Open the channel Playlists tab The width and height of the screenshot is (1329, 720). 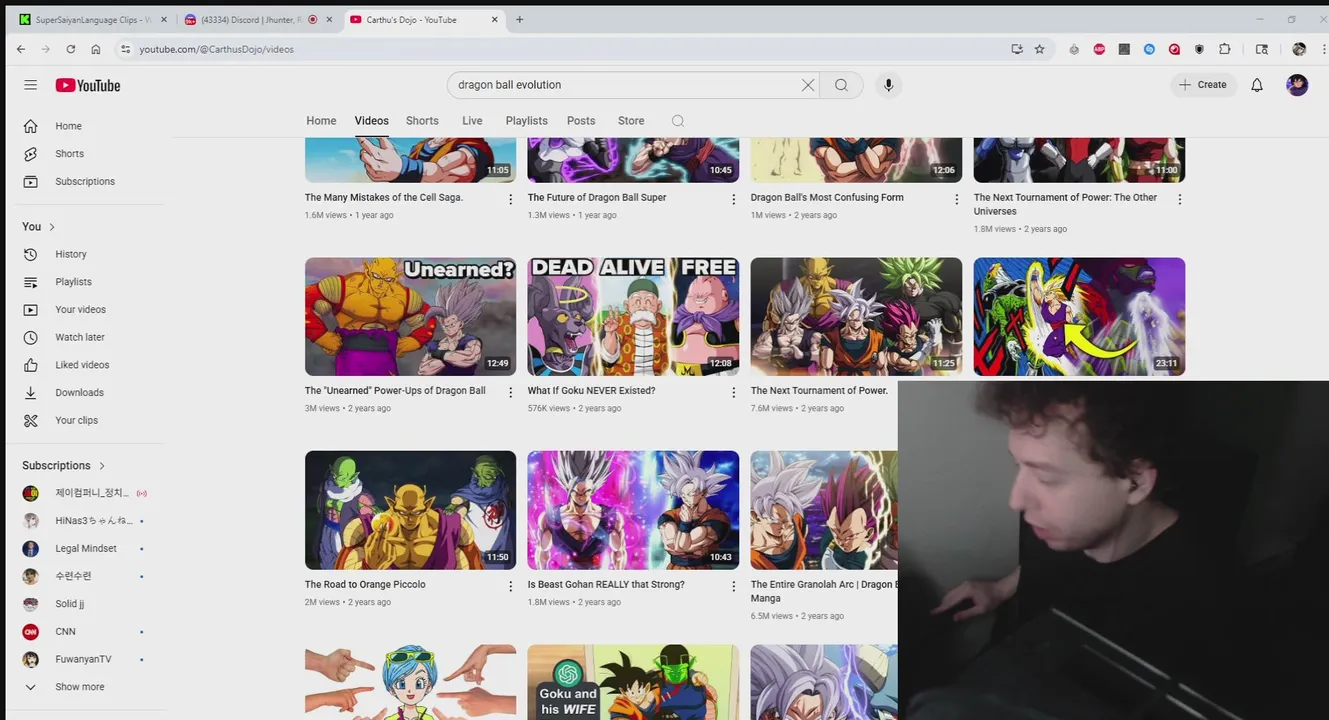[x=526, y=121]
